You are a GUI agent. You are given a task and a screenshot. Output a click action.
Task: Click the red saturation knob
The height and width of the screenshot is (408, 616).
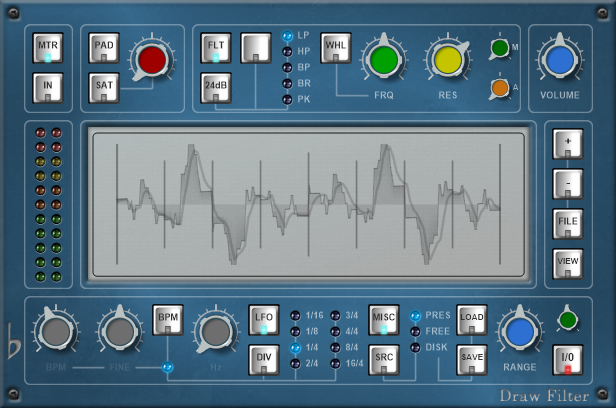(x=153, y=59)
